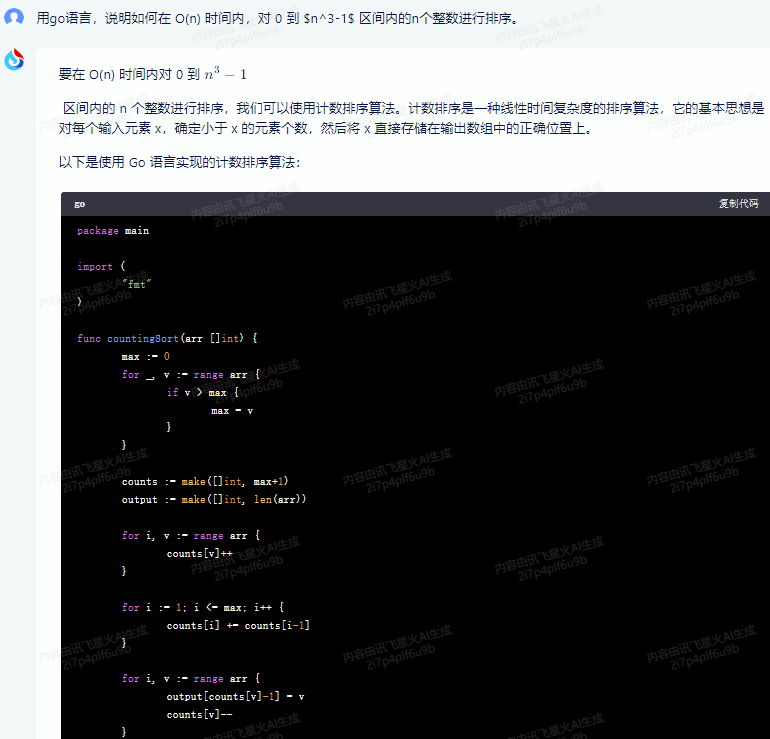This screenshot has width=770, height=739.
Task: Click the 'import (' code line
Action: point(101,266)
